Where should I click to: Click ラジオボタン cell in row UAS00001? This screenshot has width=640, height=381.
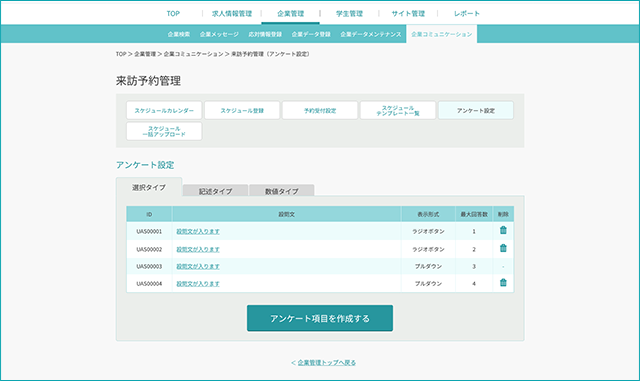coord(428,231)
